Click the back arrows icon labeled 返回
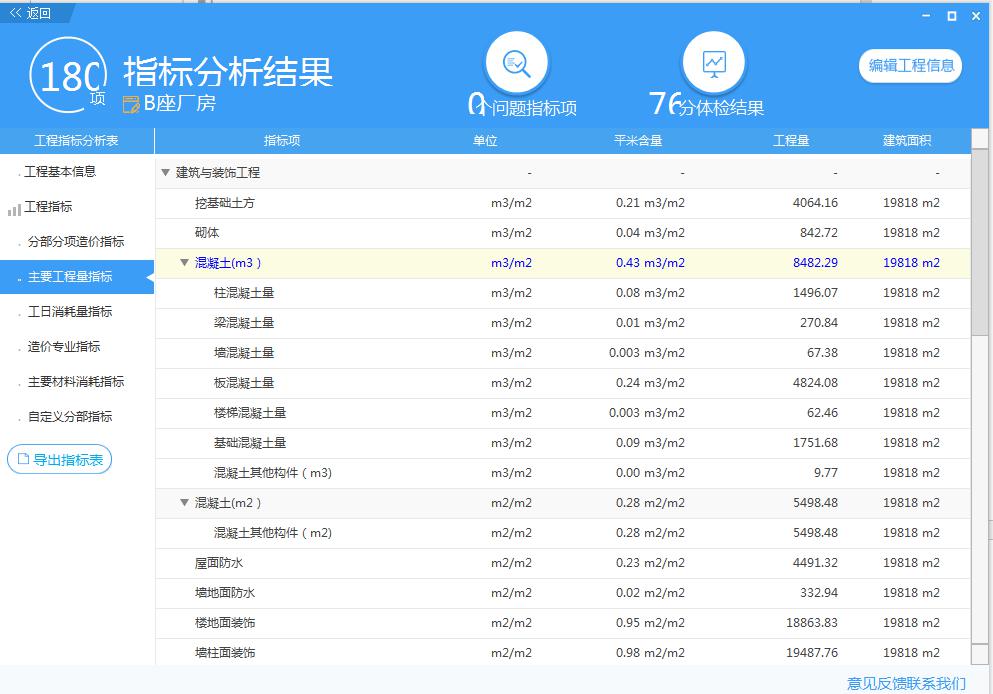Viewport: 993px width, 694px height. coord(16,13)
